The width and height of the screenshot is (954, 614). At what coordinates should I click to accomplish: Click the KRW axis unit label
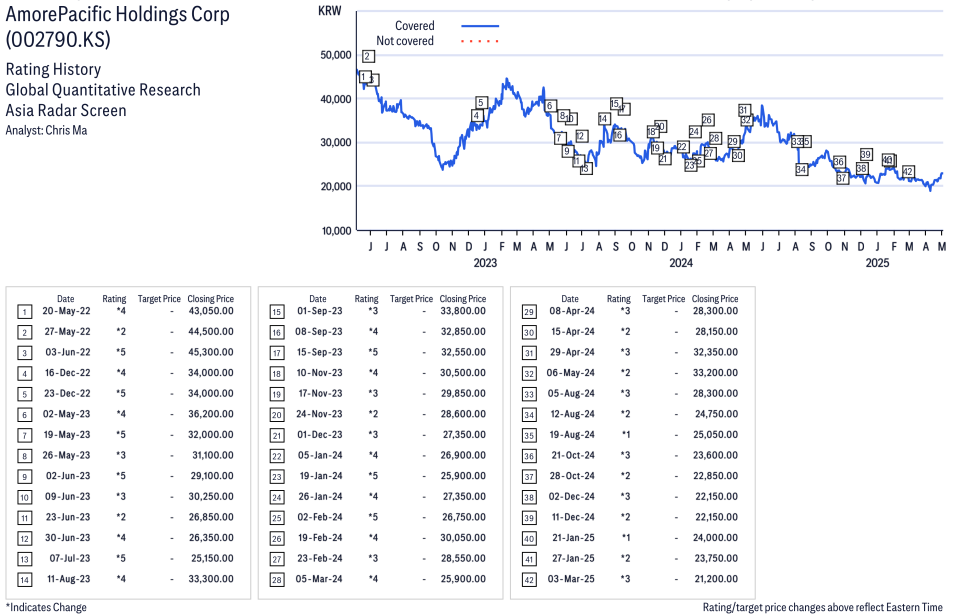(x=330, y=11)
